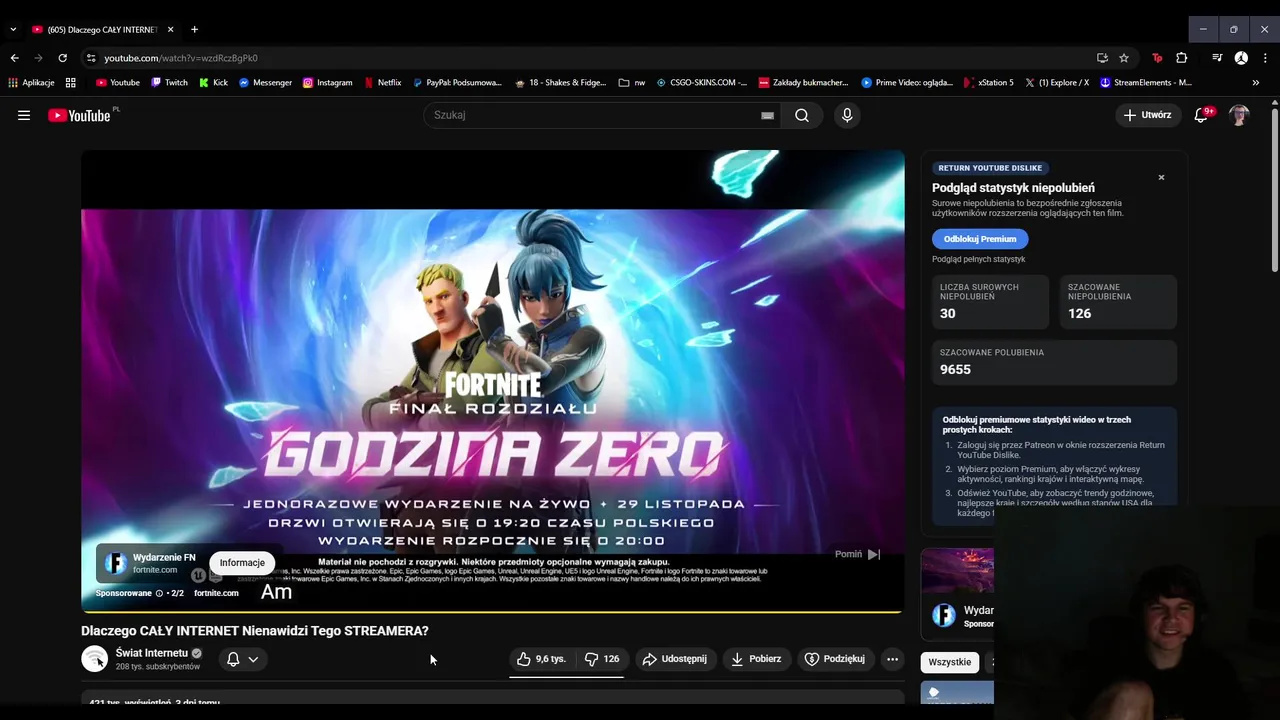Like the video with the thumbs up
The width and height of the screenshot is (1280, 720).
coord(541,659)
